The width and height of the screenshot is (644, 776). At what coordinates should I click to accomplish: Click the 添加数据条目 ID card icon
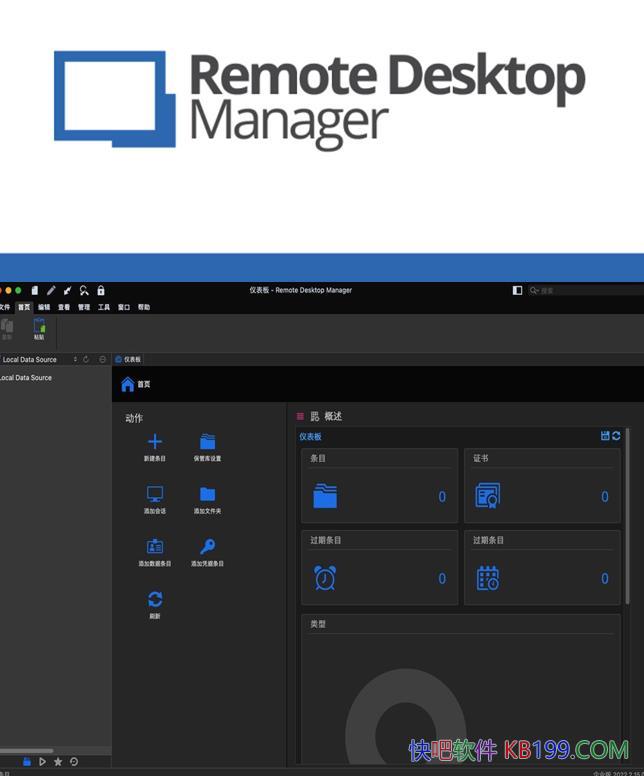(155, 547)
